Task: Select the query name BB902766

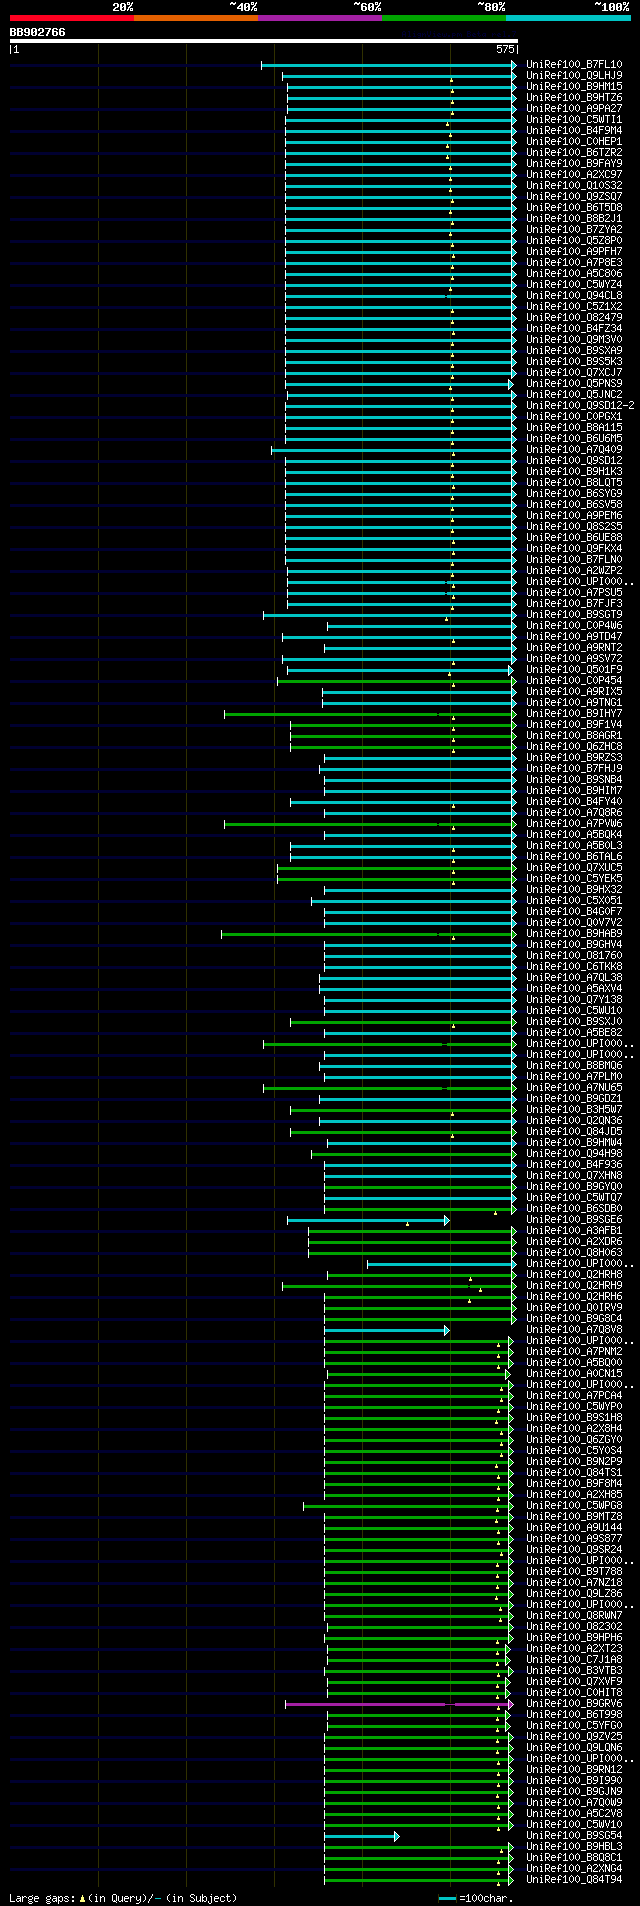Action: click(x=38, y=32)
